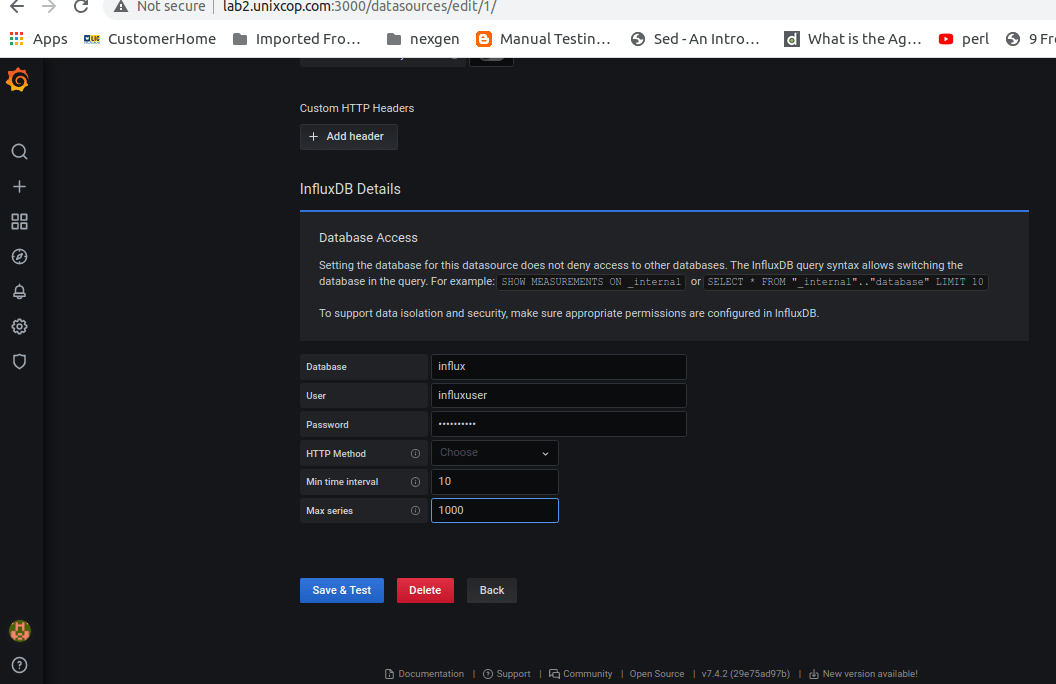Open the Community footer link

click(581, 674)
